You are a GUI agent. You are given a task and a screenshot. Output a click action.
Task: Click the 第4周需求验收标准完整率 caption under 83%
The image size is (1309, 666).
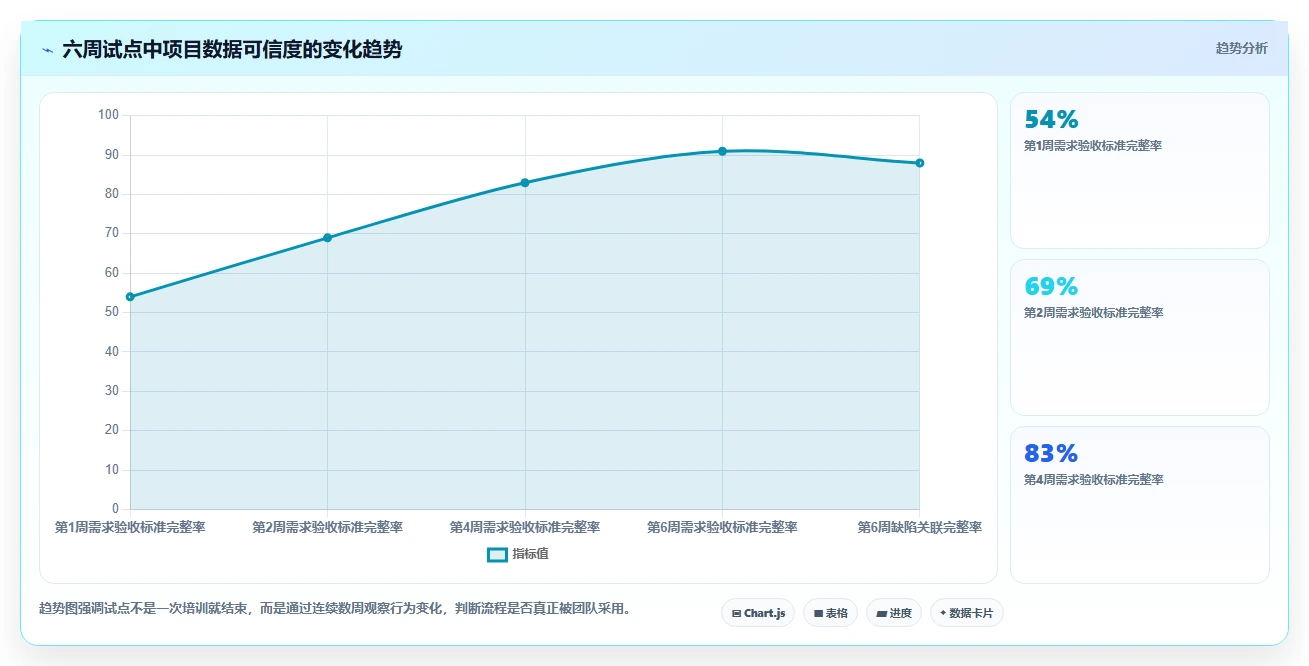1094,480
